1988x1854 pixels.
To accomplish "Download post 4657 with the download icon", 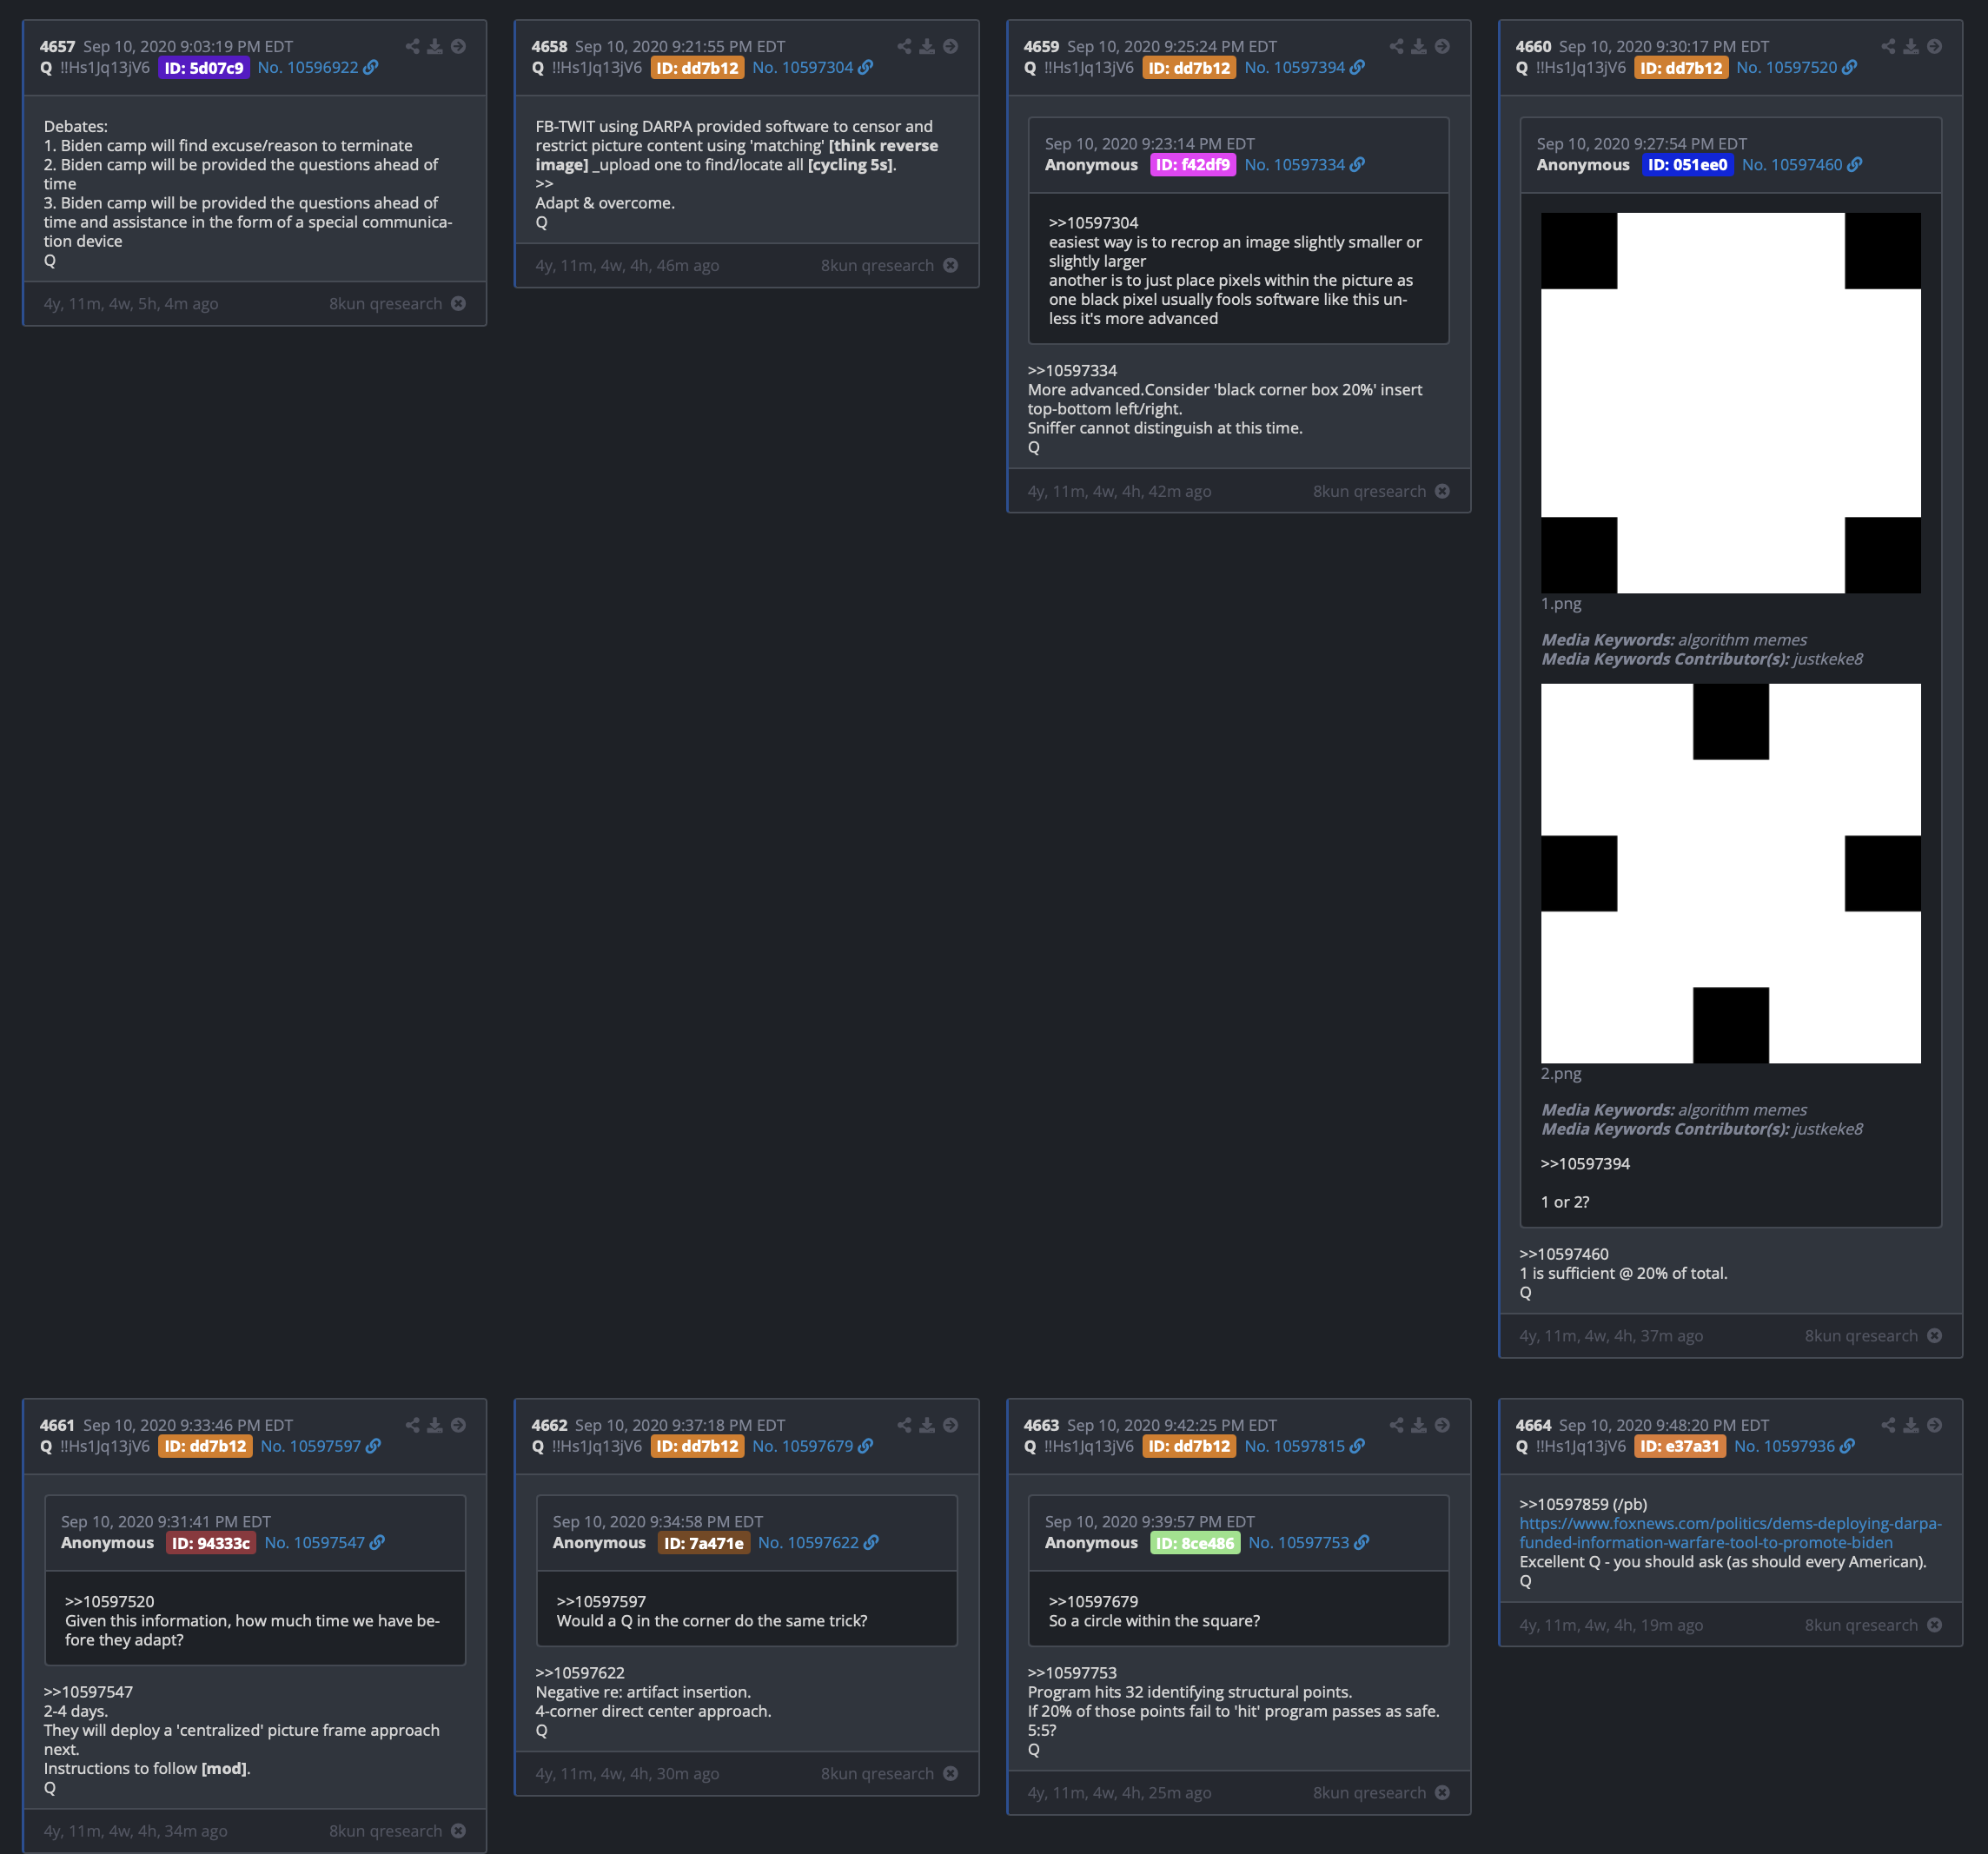I will [435, 46].
